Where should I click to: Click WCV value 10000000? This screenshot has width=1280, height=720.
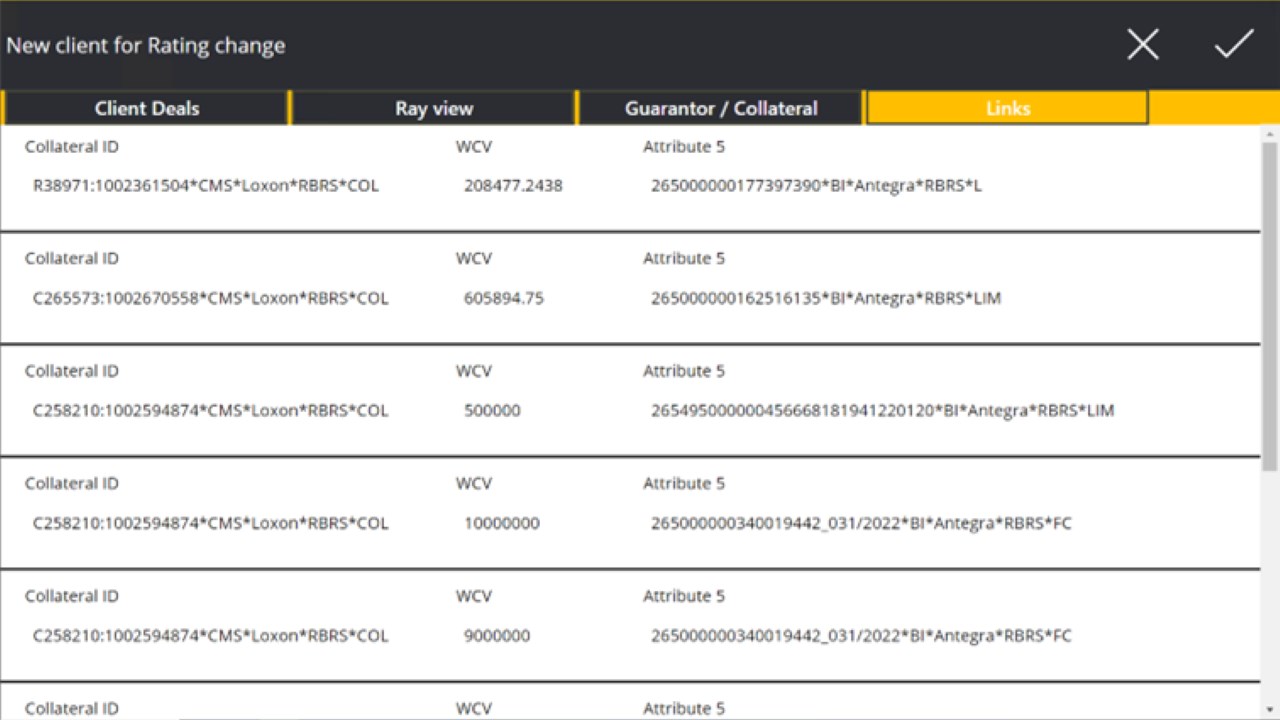click(502, 523)
